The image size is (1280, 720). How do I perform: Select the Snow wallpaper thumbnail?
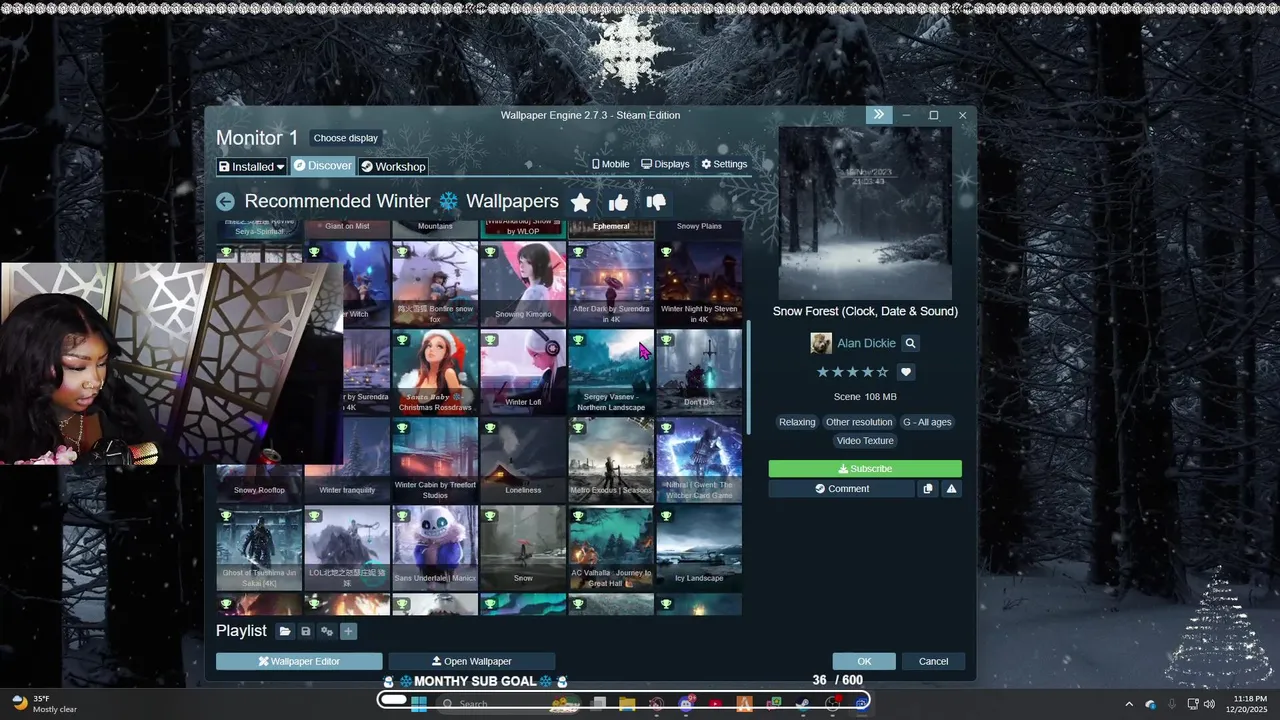pos(523,548)
